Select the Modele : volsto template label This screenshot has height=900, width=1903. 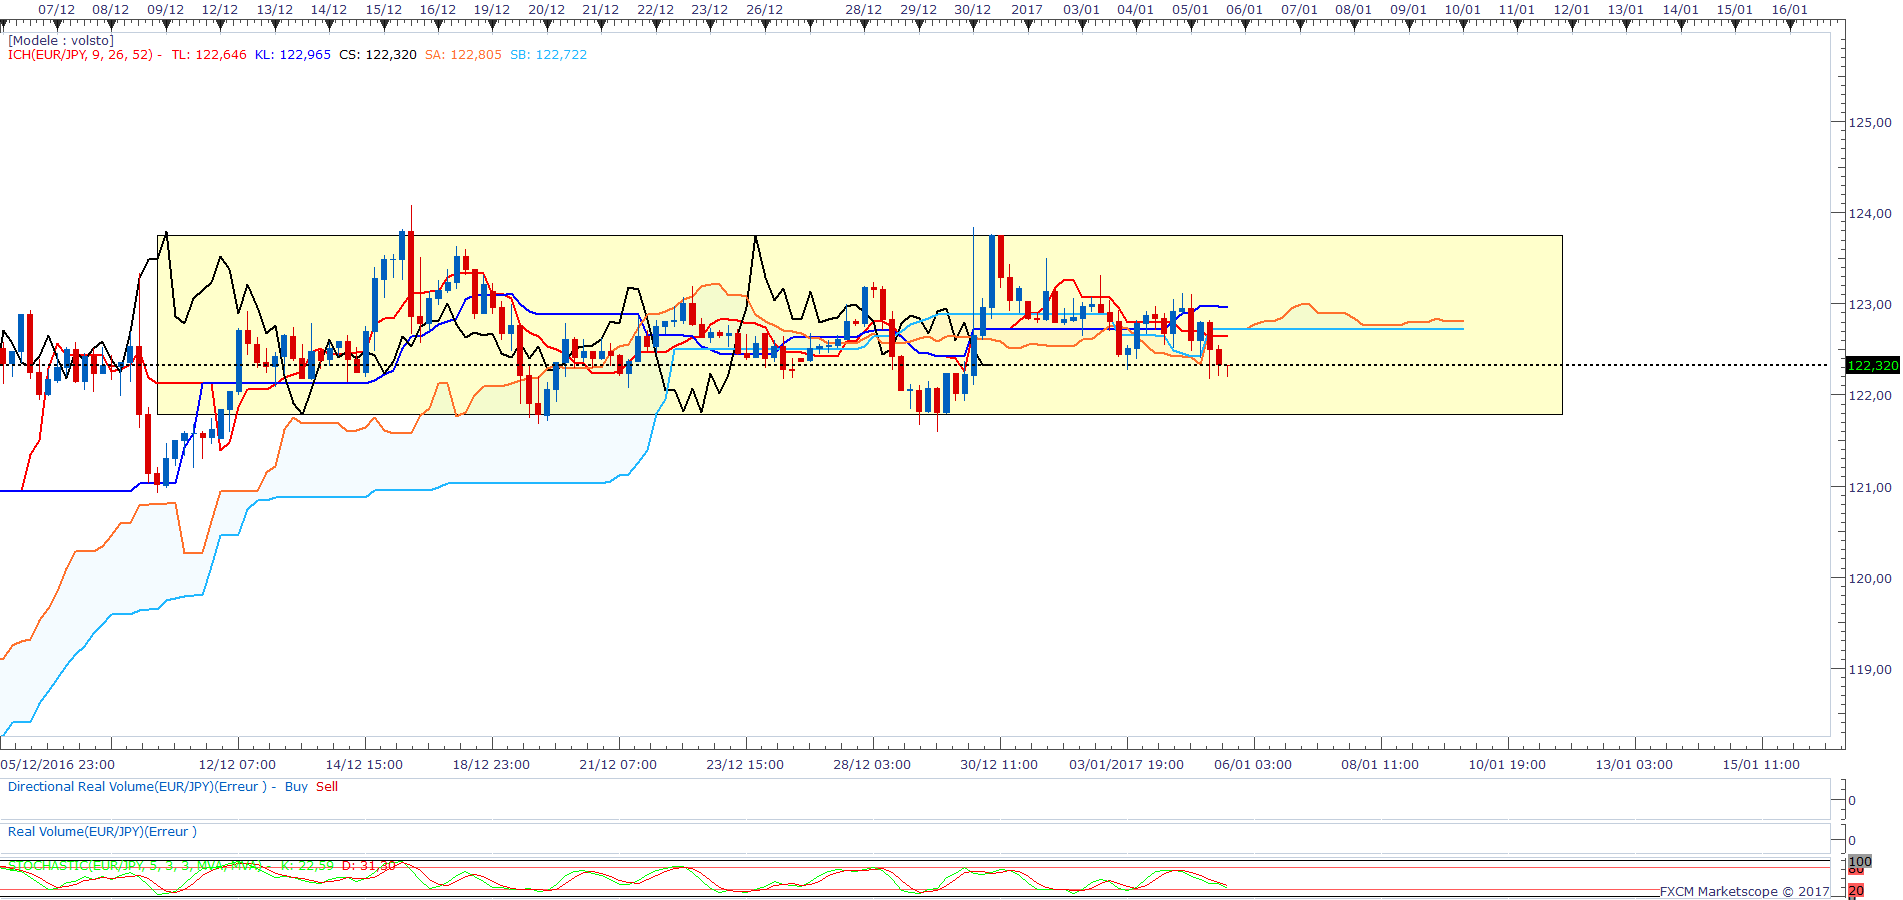(61, 41)
